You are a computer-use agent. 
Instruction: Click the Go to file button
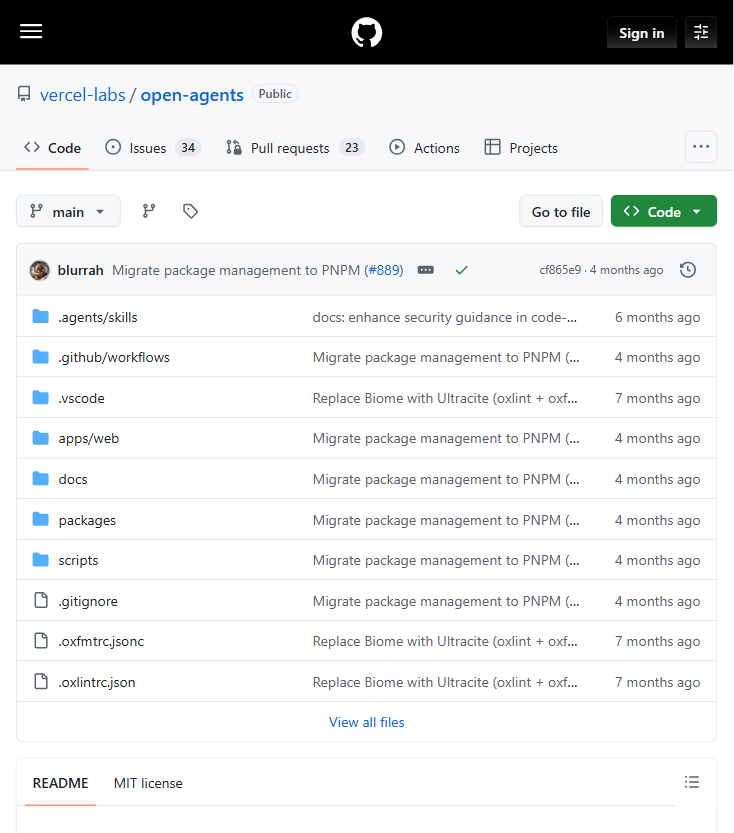coord(561,211)
